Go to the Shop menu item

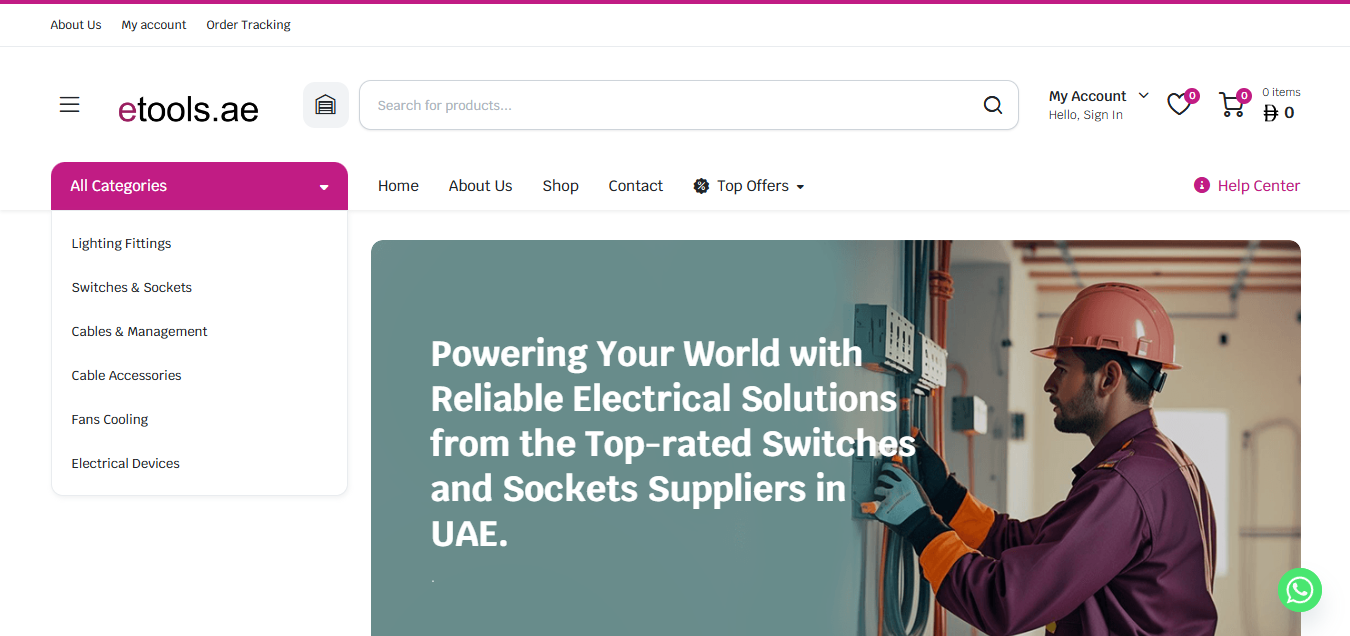tap(560, 186)
